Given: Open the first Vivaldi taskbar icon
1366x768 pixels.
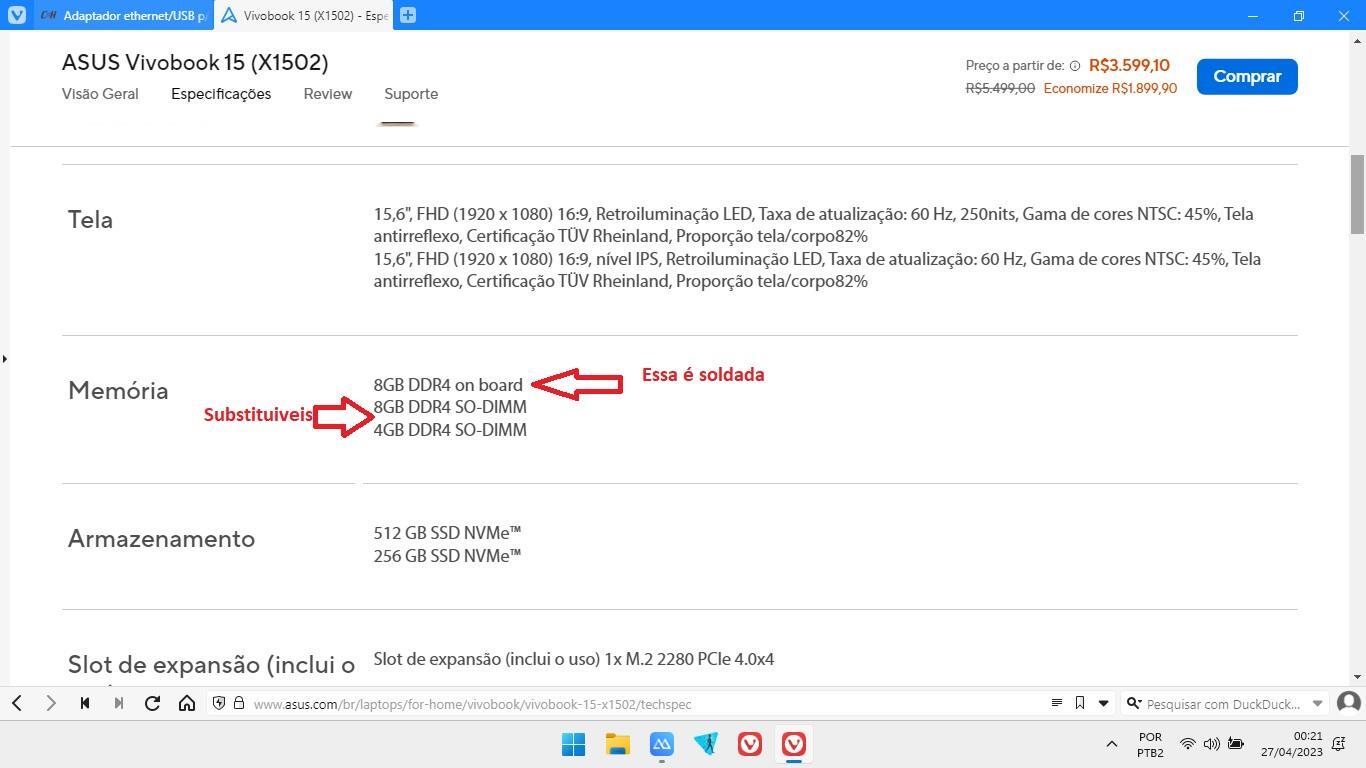Looking at the screenshot, I should pyautogui.click(x=749, y=744).
